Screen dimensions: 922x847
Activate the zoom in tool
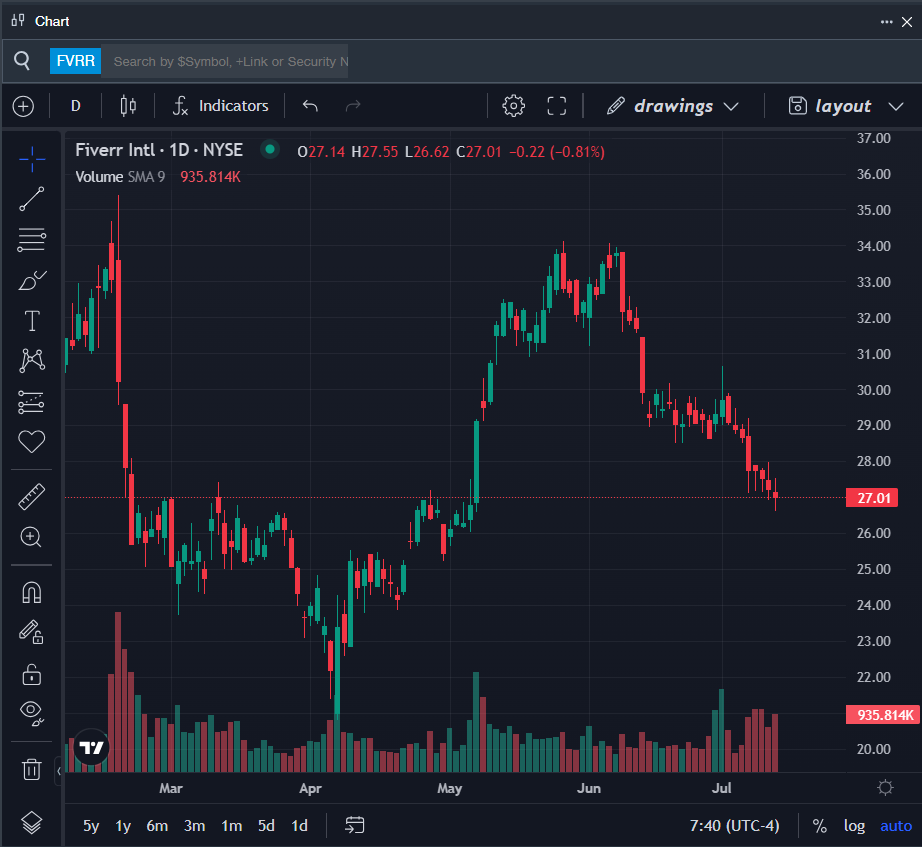coord(31,537)
